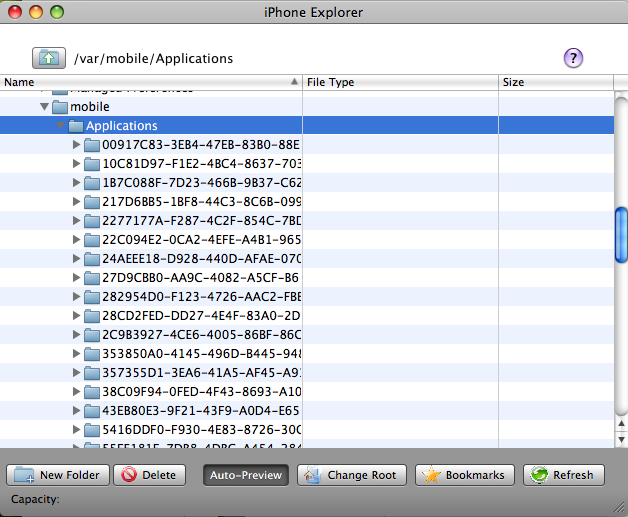Select the 2C9B3927-4CE6-4005 row text
Screen dimensions: 628x517
(x=201, y=334)
